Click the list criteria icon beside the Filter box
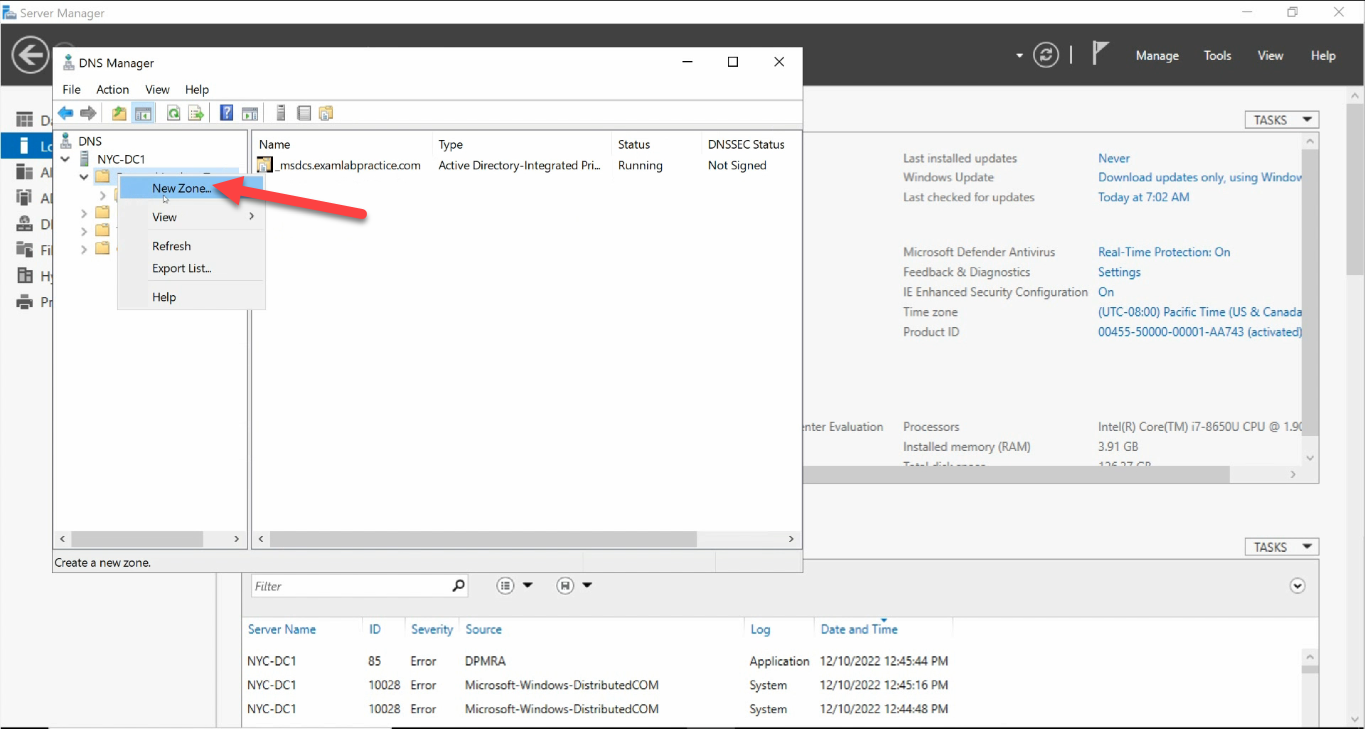Image resolution: width=1365 pixels, height=729 pixels. coord(506,586)
